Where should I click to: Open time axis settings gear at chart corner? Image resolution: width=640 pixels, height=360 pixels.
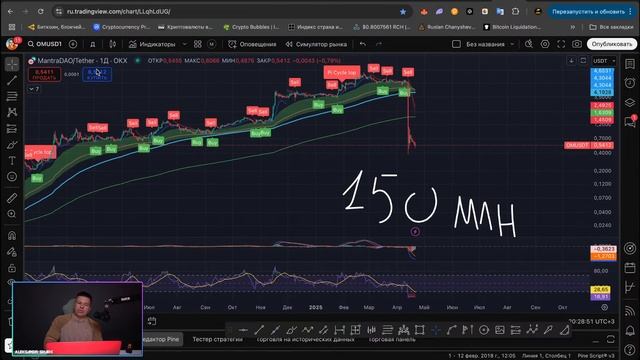click(x=604, y=307)
